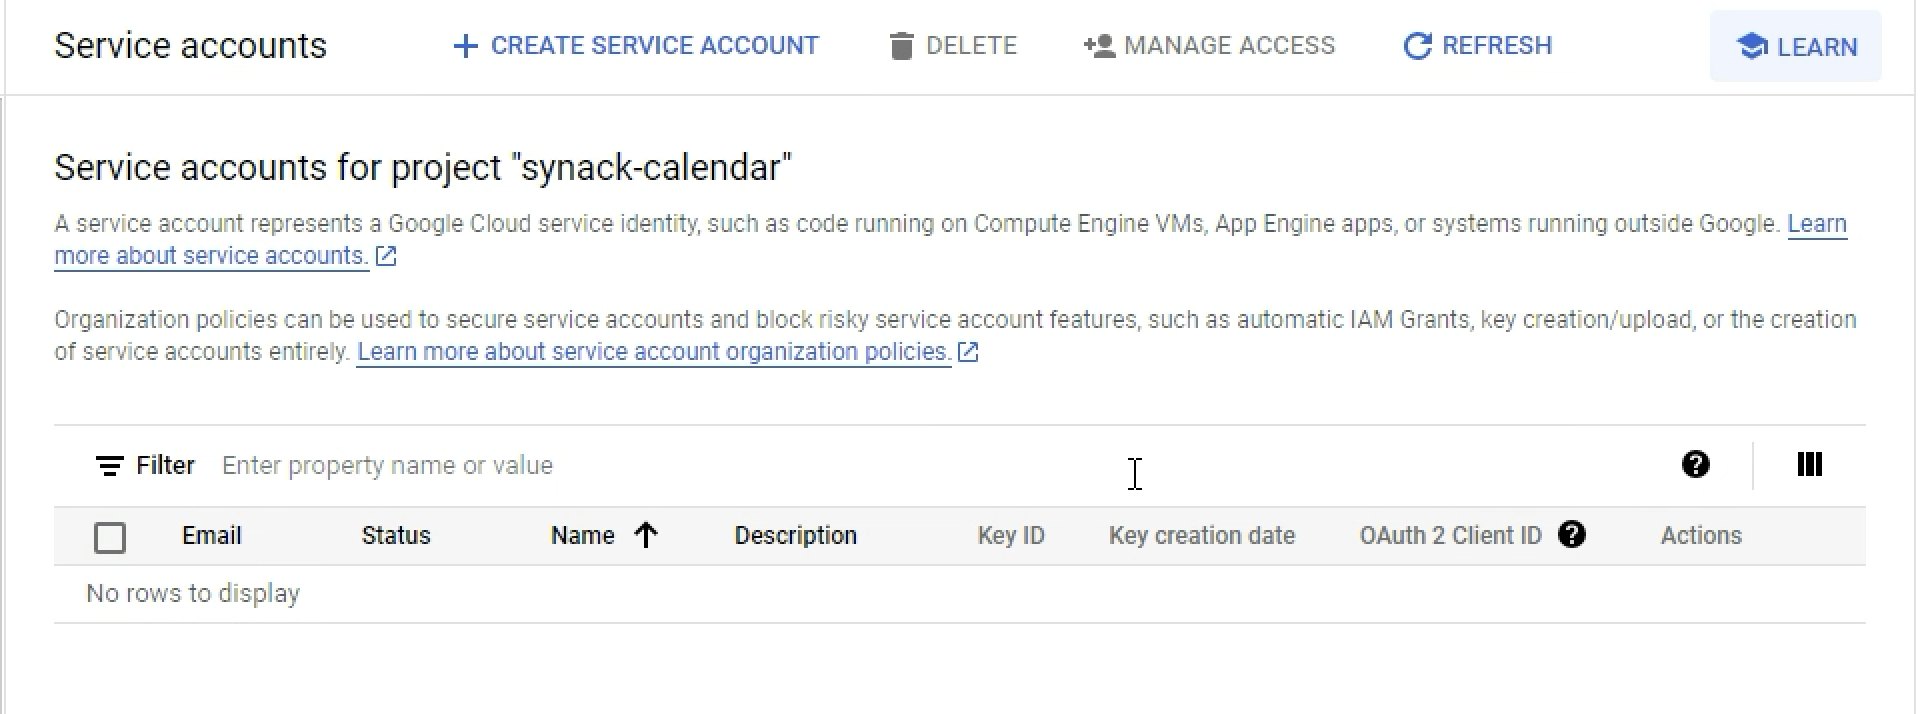Screen dimensions: 1926x714
Task: Click the Description column header
Action: click(795, 536)
